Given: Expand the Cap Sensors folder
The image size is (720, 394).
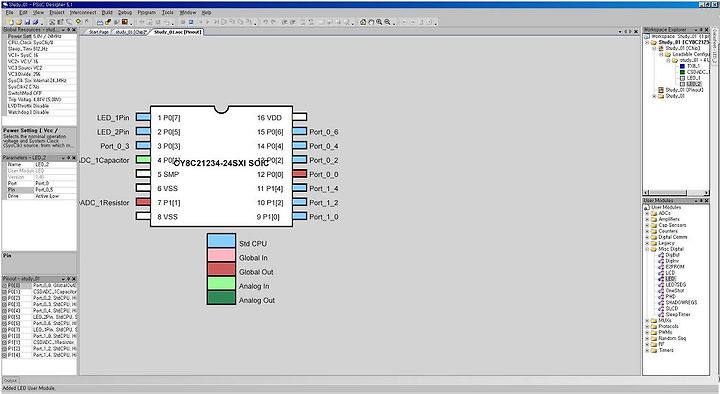Looking at the screenshot, I should [x=647, y=225].
